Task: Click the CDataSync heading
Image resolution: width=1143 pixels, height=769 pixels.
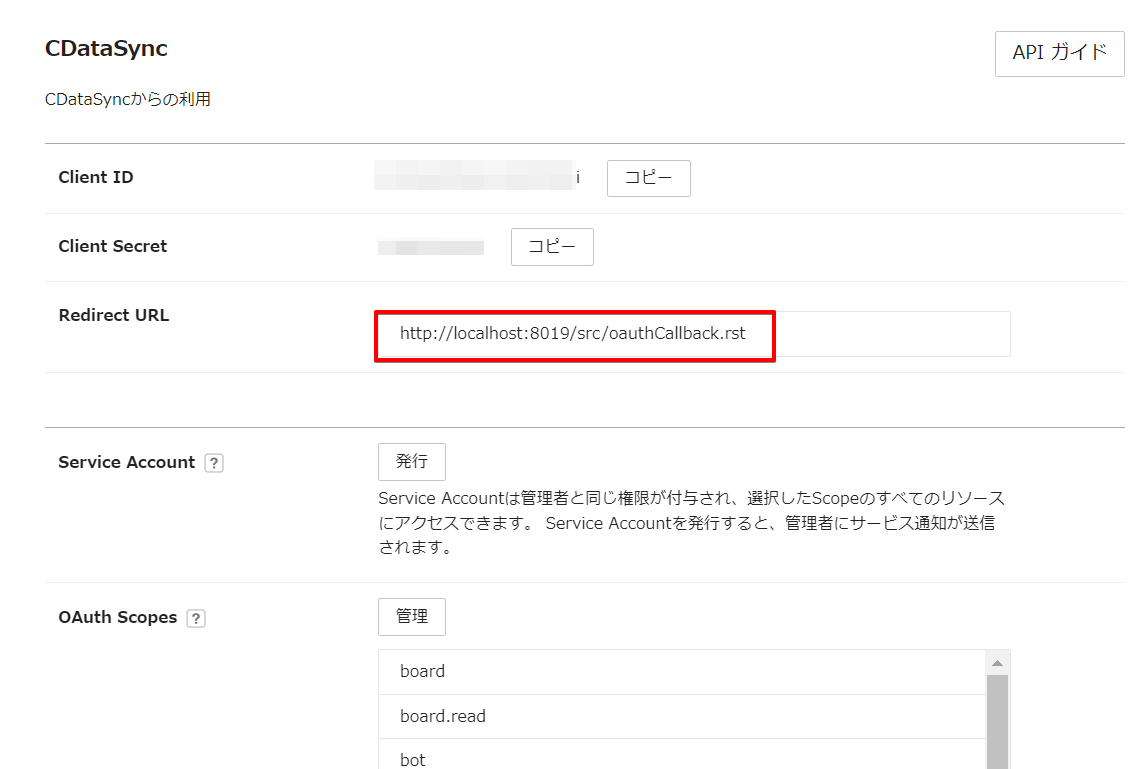Action: tap(106, 48)
